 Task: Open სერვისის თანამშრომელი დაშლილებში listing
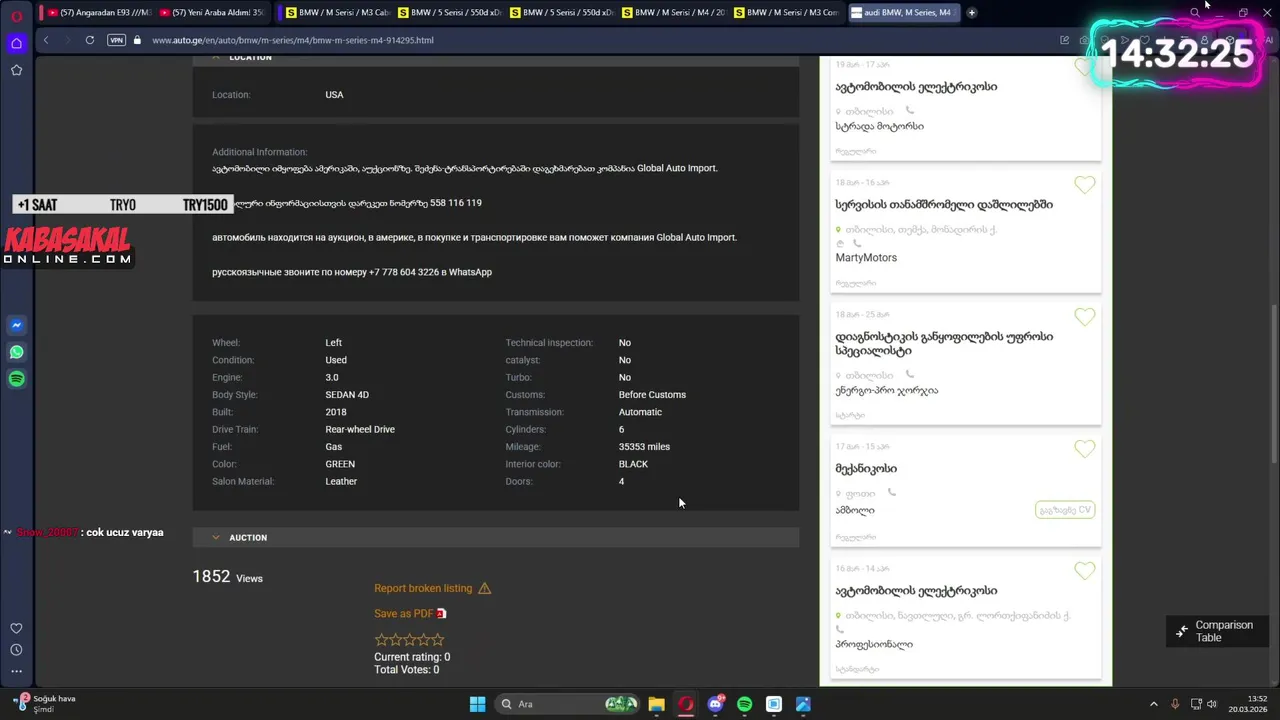[x=944, y=205]
